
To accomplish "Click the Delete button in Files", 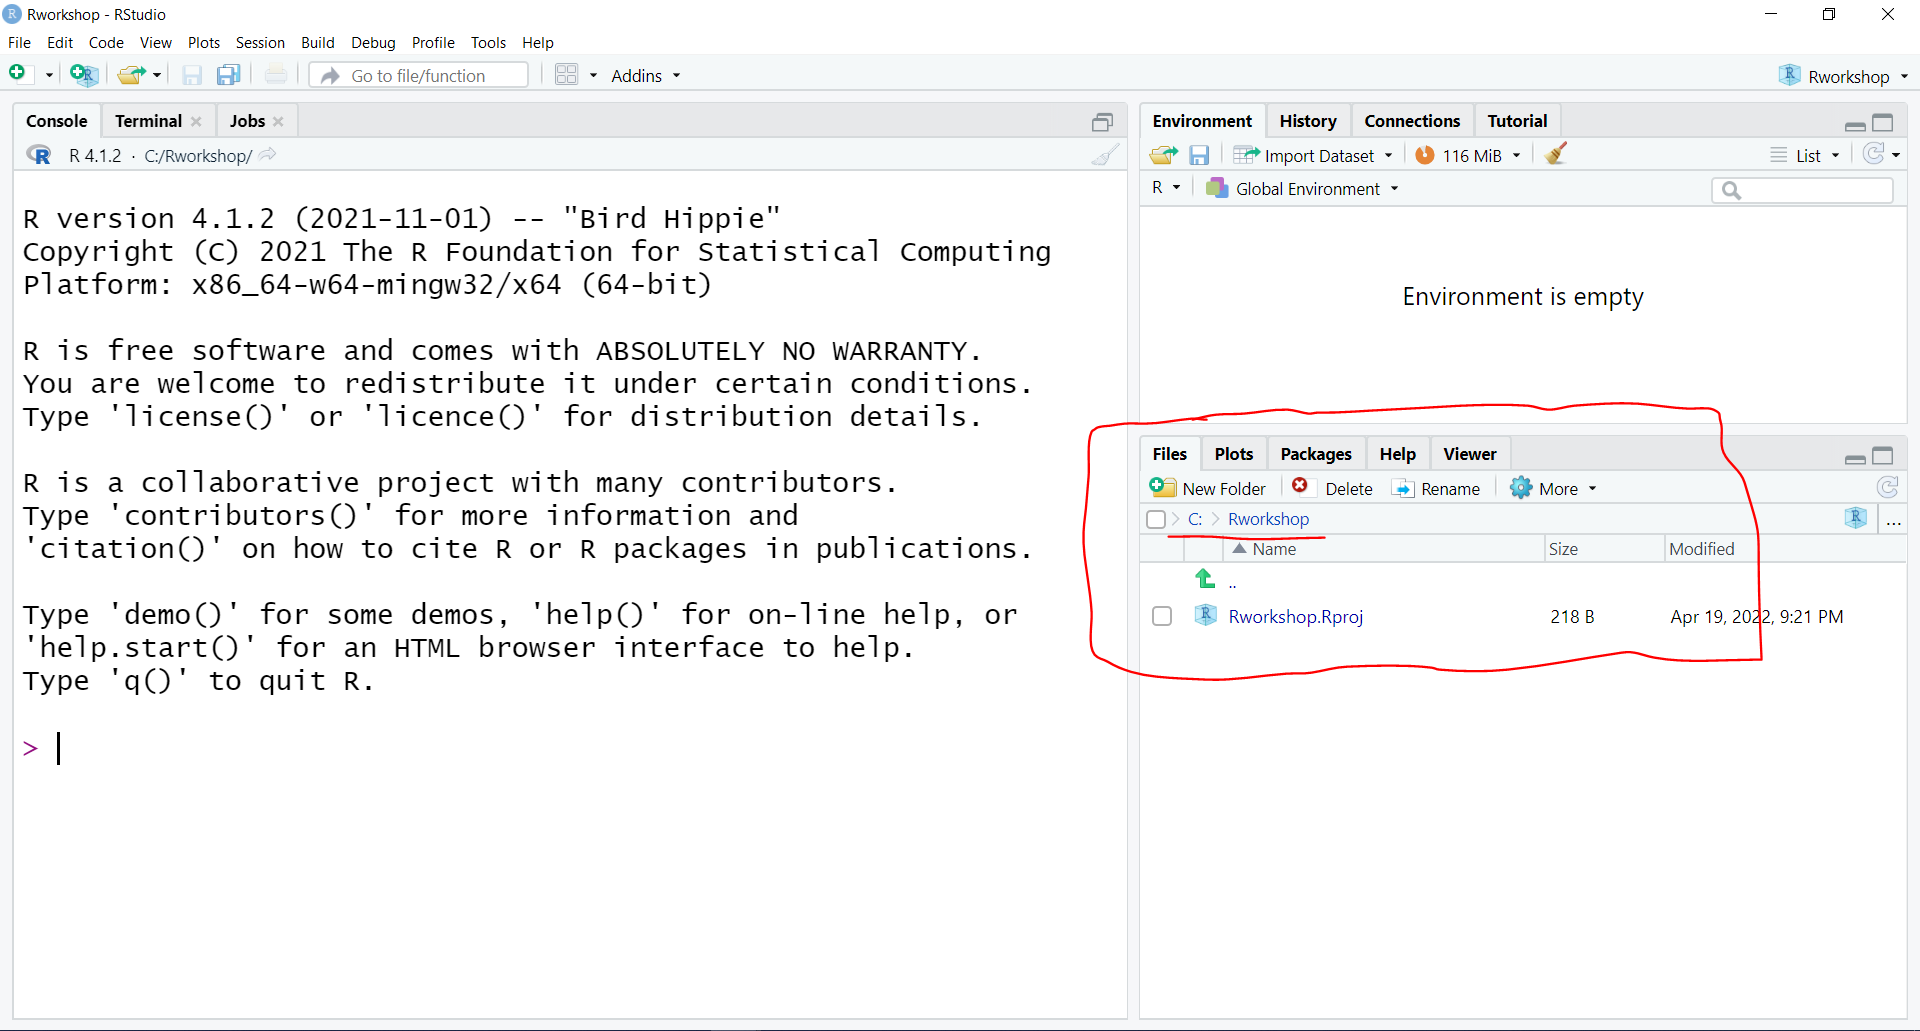I will [1332, 488].
